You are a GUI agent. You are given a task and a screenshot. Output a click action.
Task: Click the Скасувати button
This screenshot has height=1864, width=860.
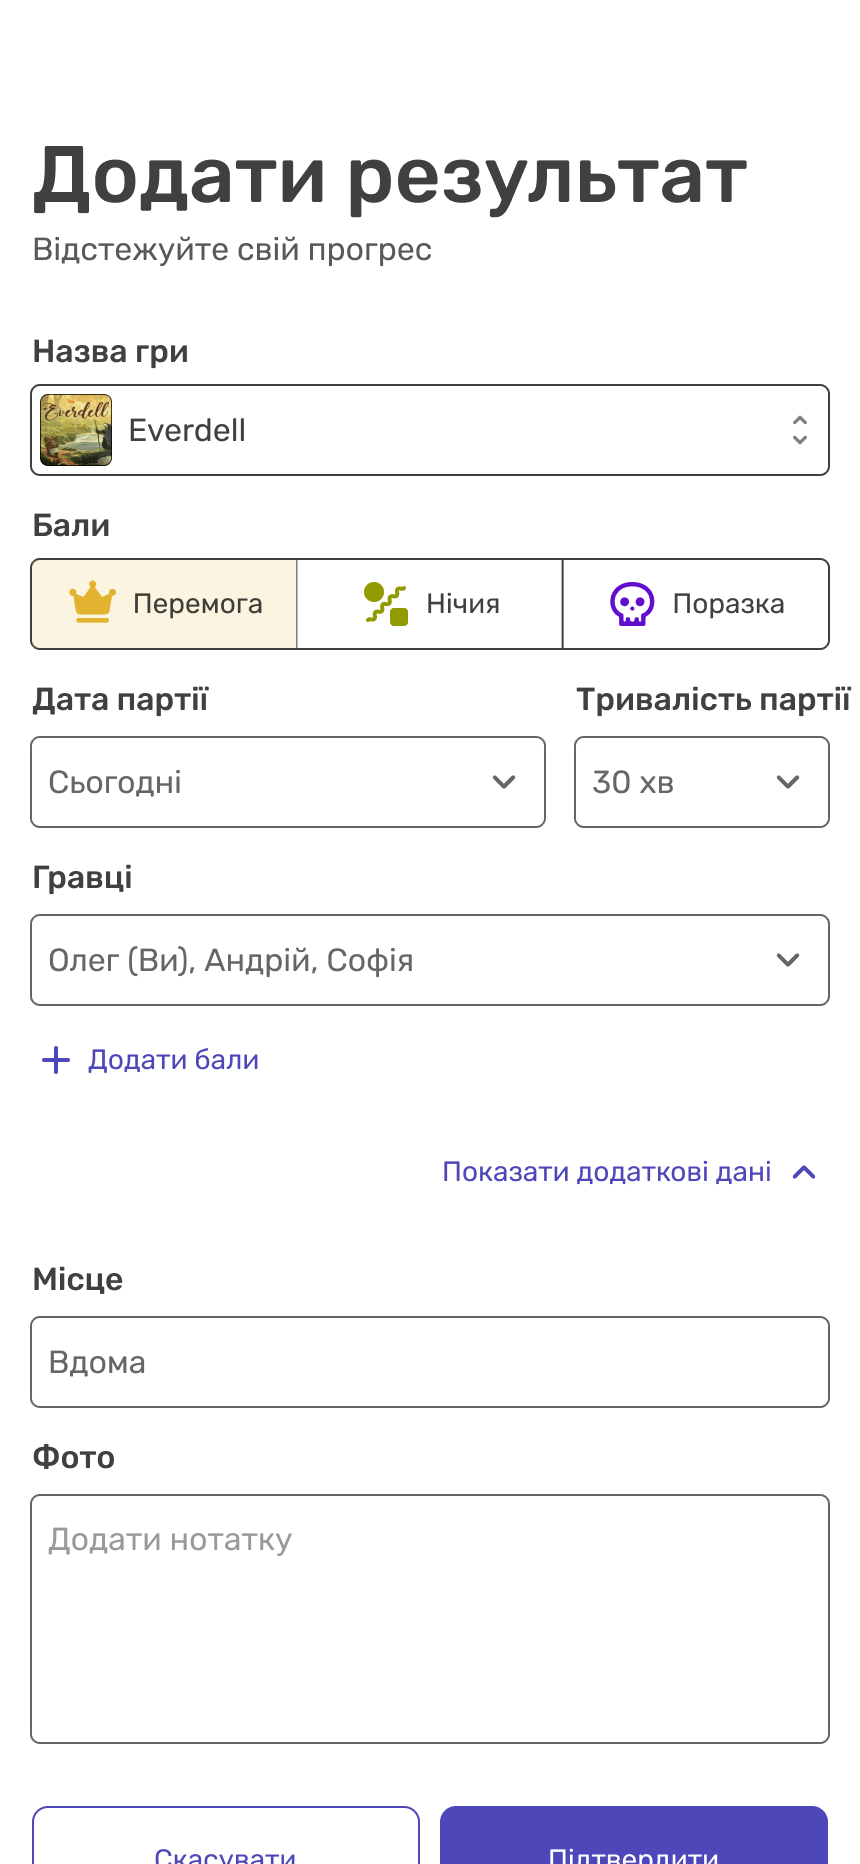tap(226, 1835)
